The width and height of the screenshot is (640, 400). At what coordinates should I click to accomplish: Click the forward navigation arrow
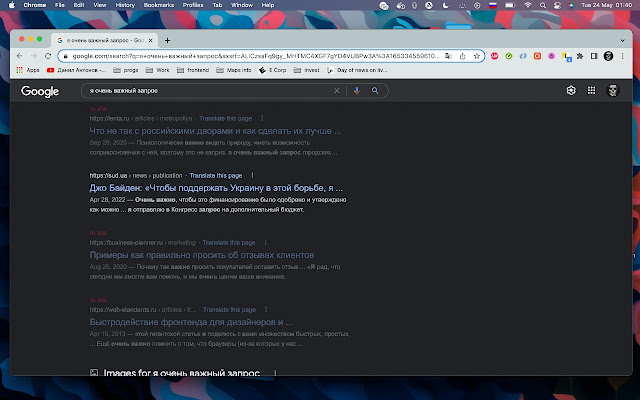(33, 56)
